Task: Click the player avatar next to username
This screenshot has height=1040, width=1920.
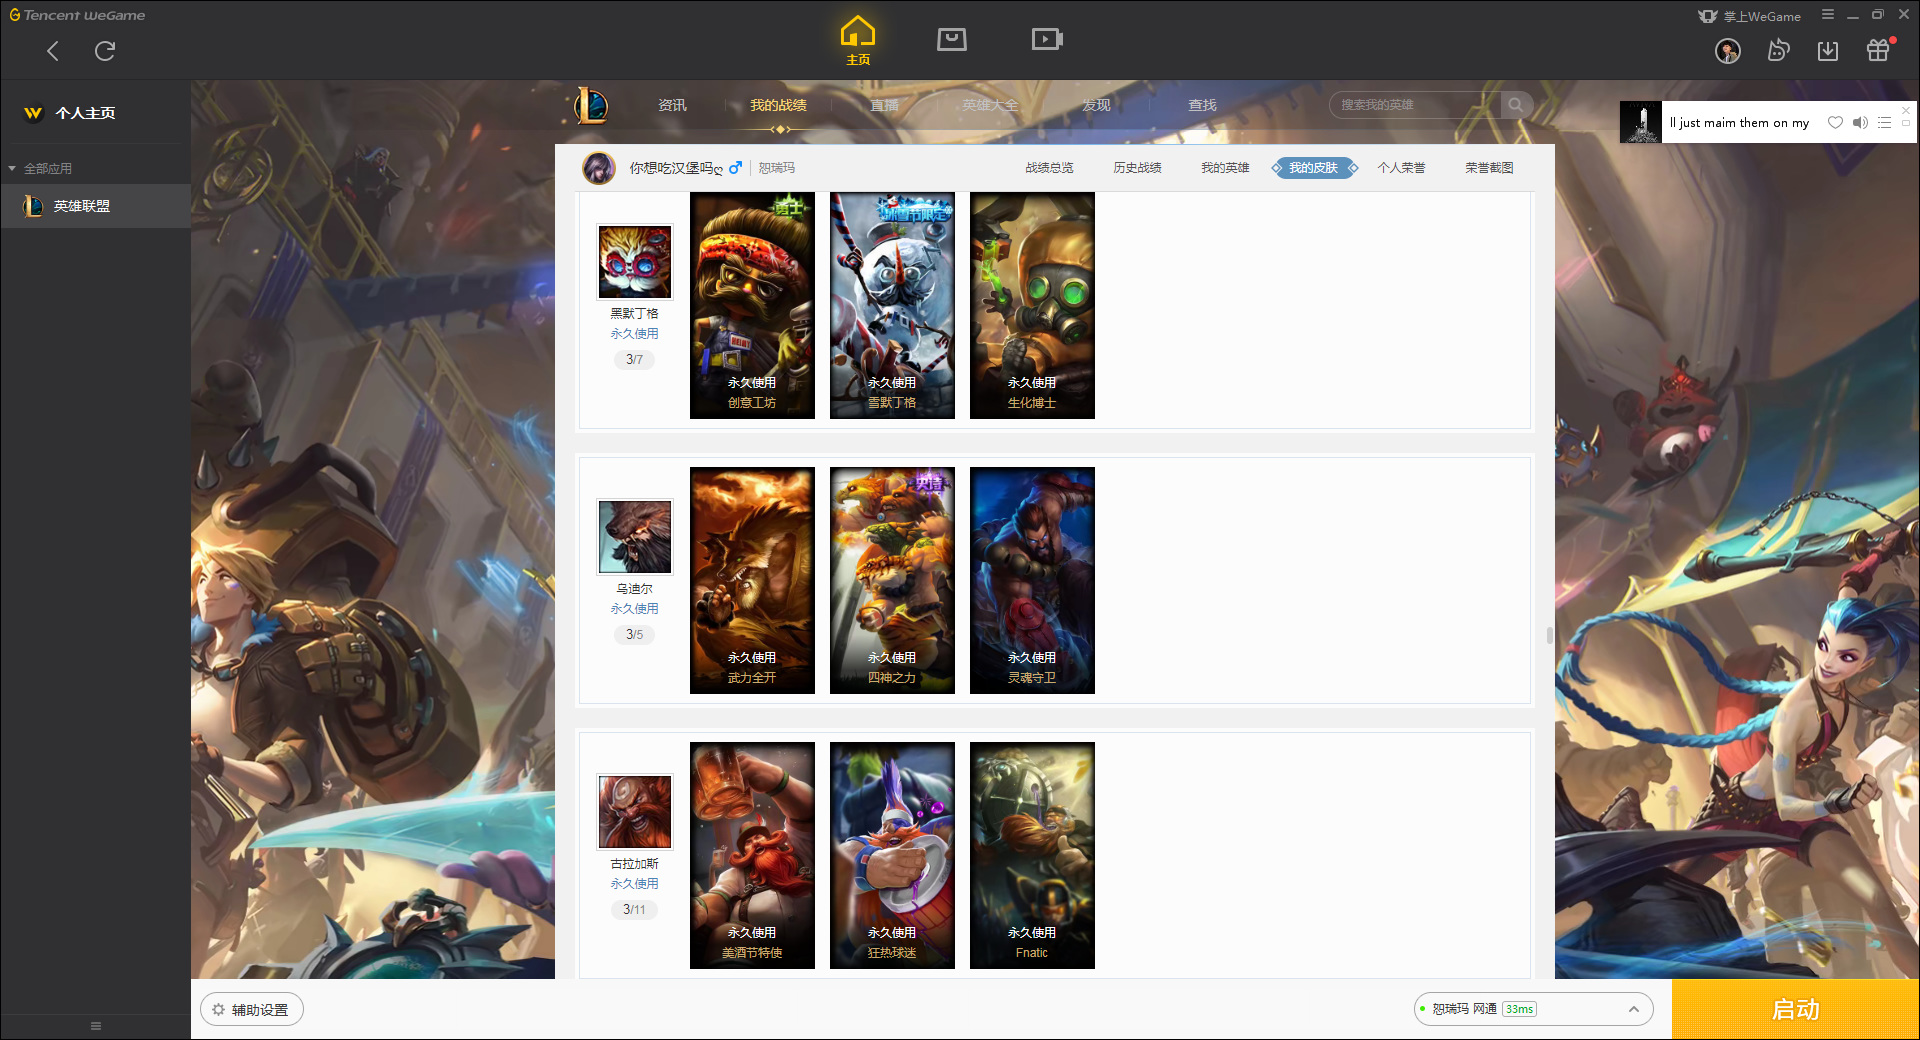Action: [599, 168]
